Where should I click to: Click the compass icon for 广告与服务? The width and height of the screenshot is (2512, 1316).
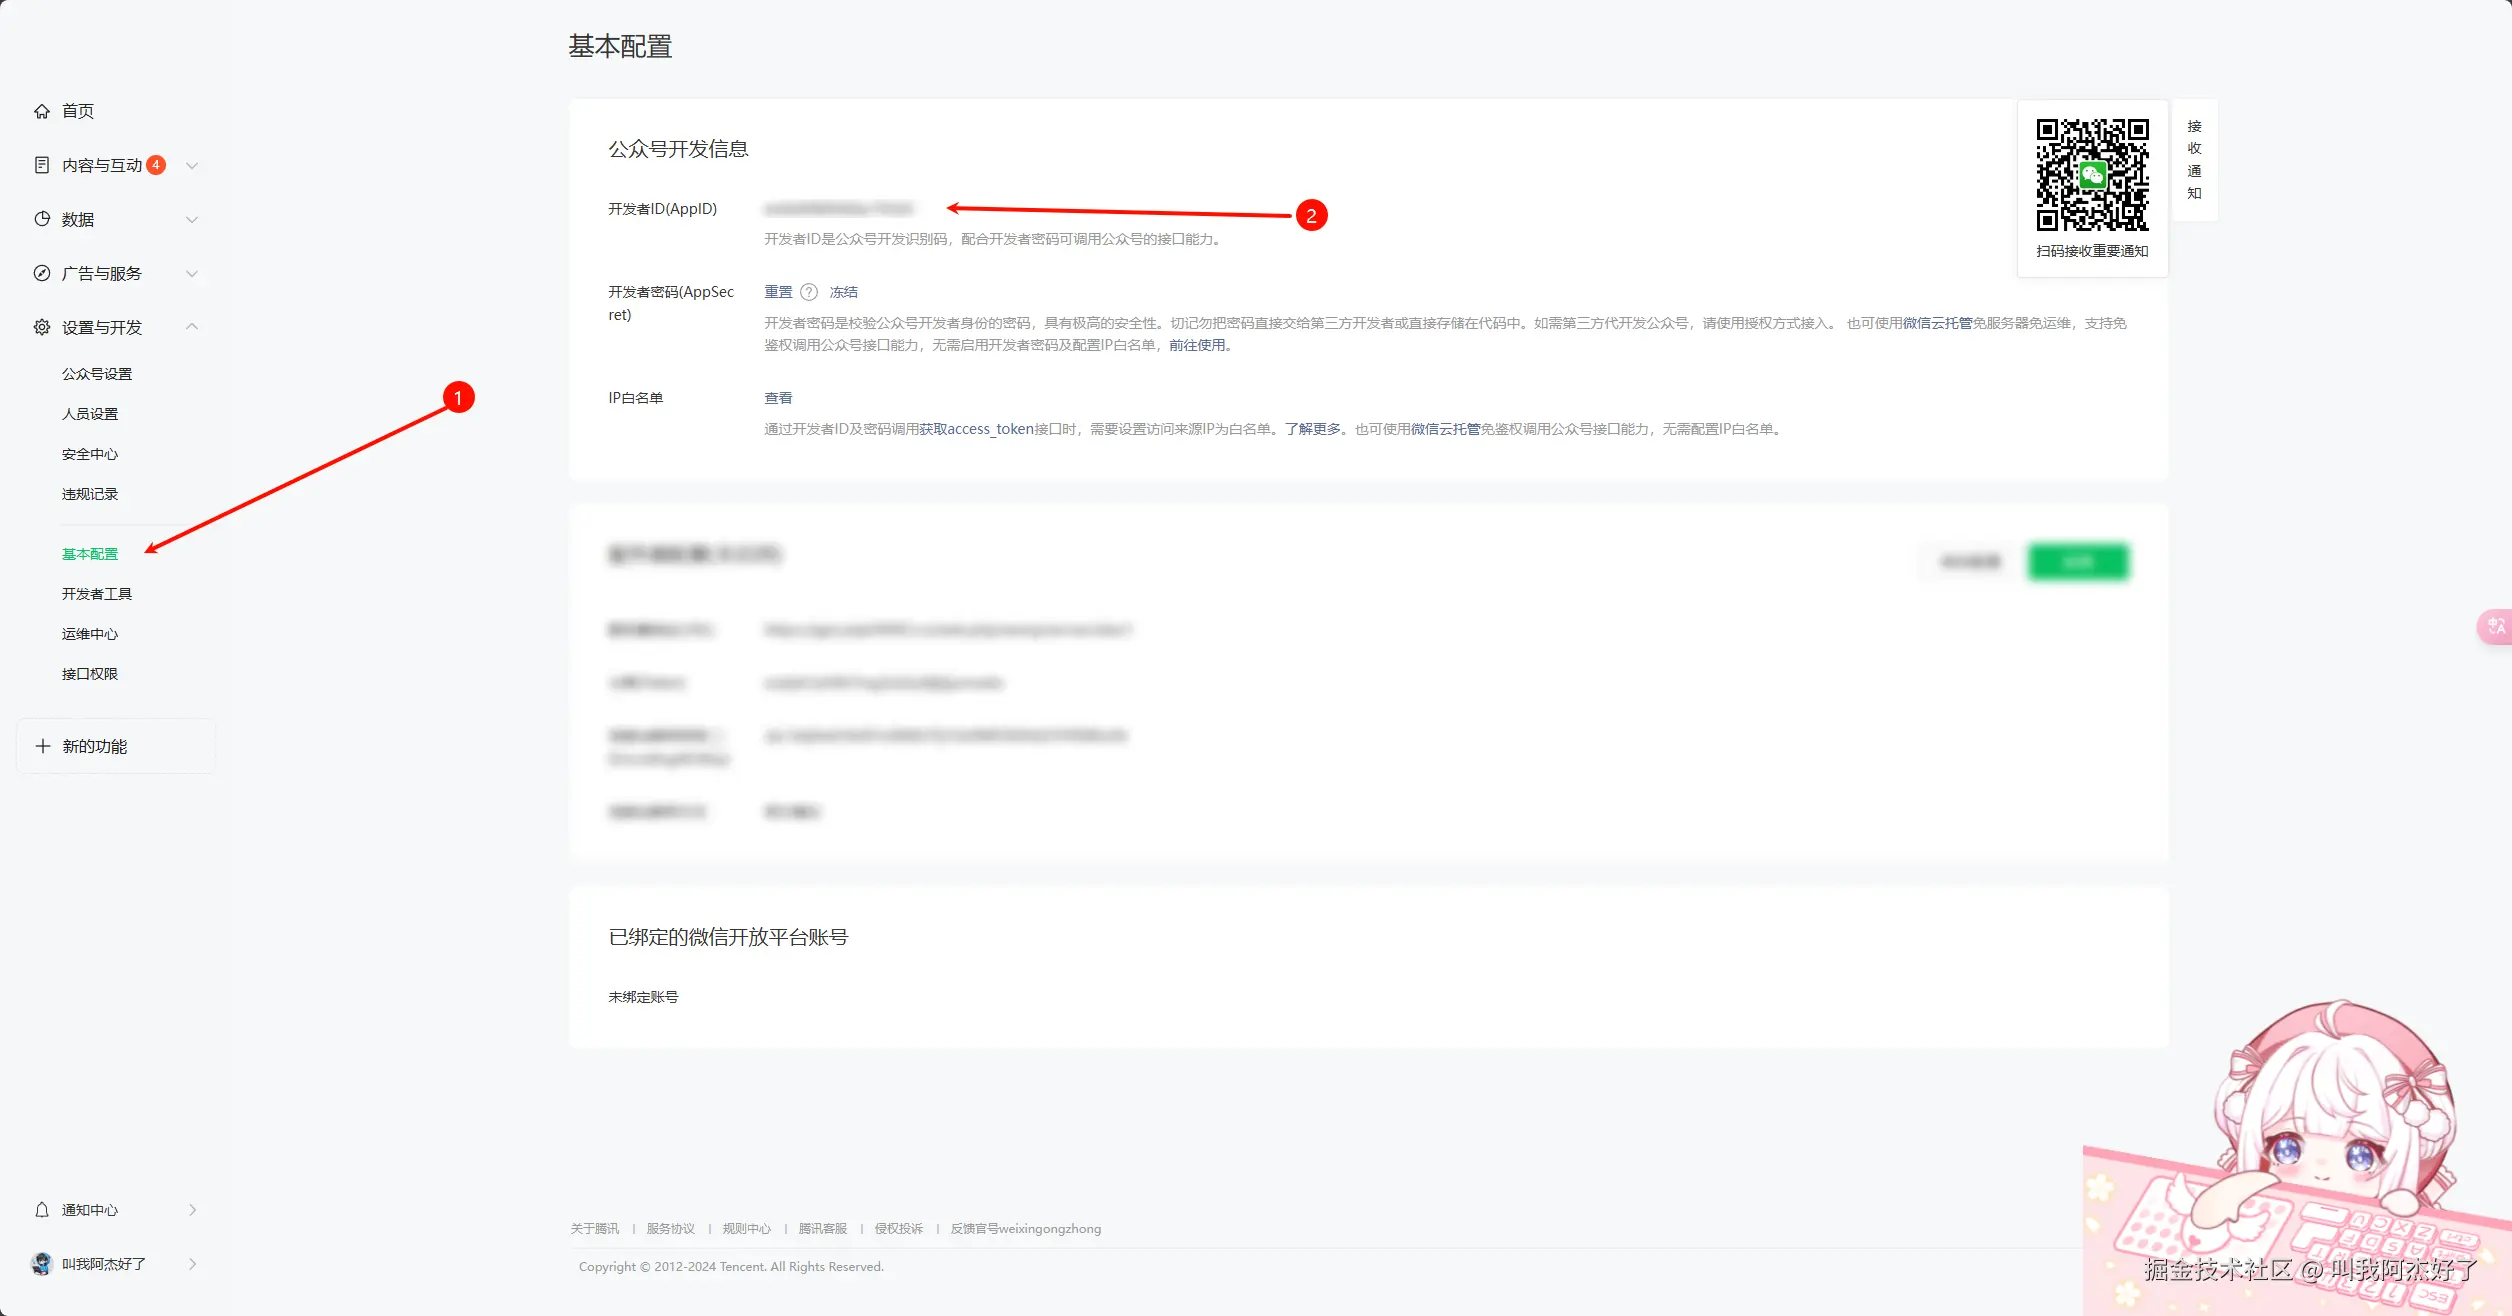pyautogui.click(x=42, y=273)
